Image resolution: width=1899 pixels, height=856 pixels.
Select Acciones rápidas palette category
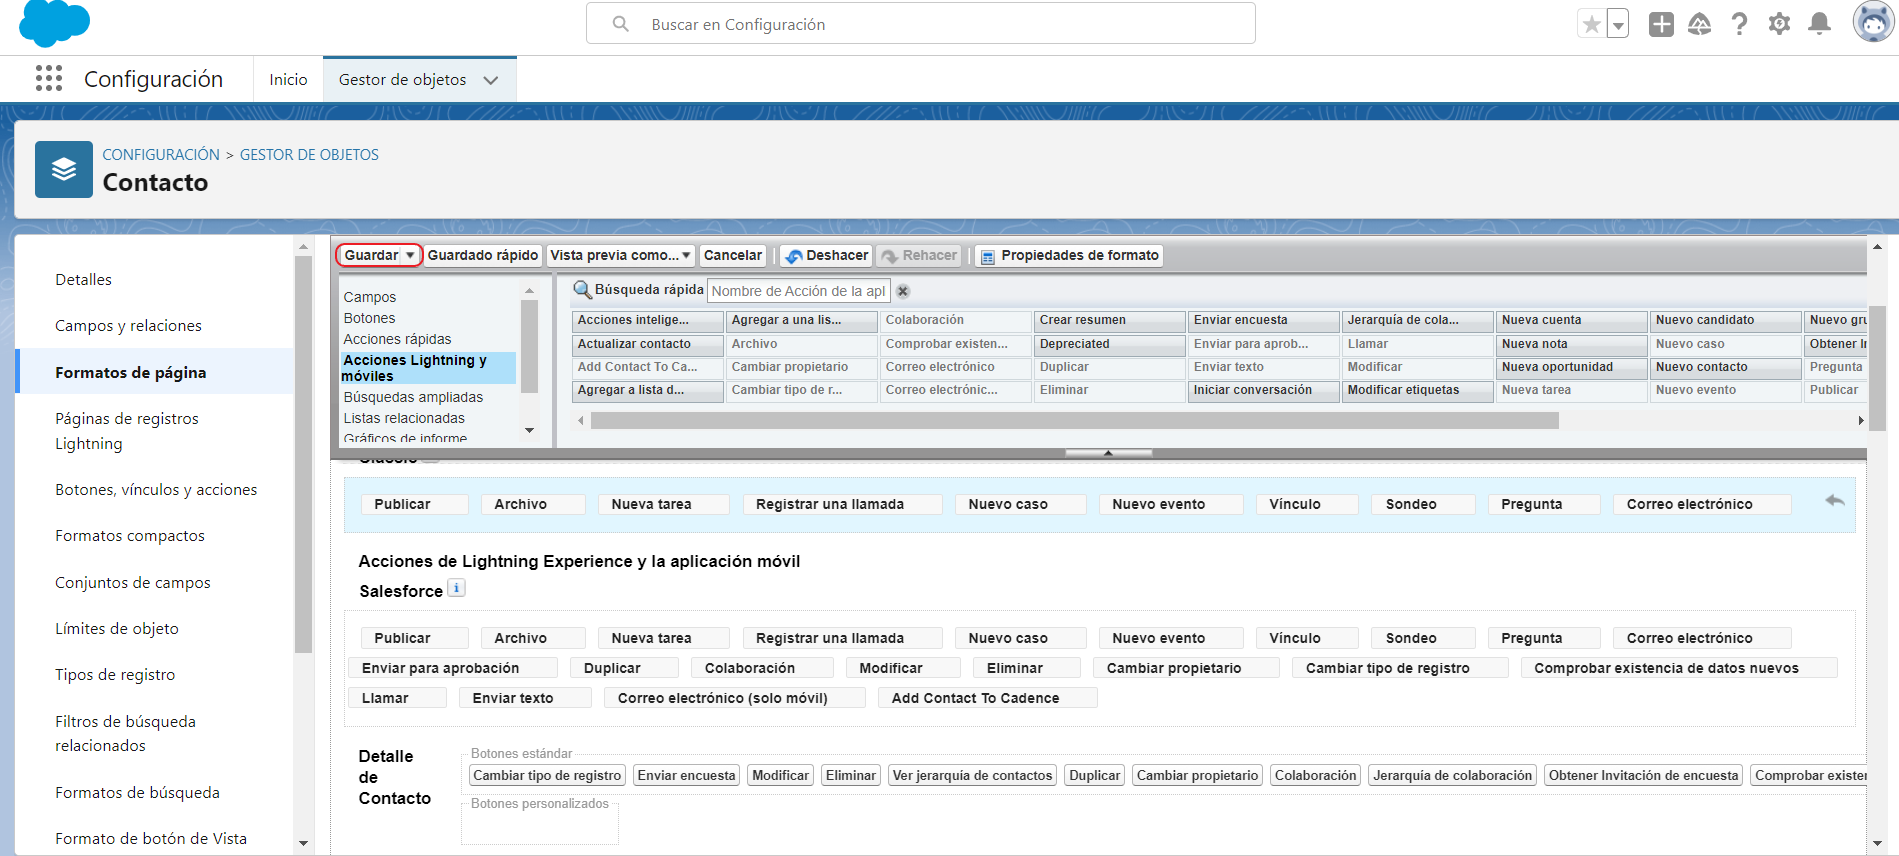(397, 339)
